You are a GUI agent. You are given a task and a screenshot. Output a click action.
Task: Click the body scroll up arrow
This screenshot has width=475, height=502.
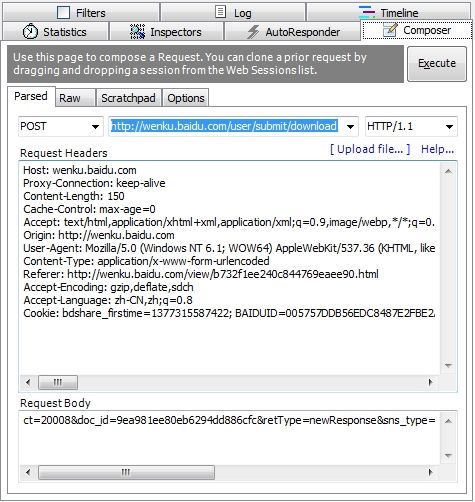[x=448, y=421]
